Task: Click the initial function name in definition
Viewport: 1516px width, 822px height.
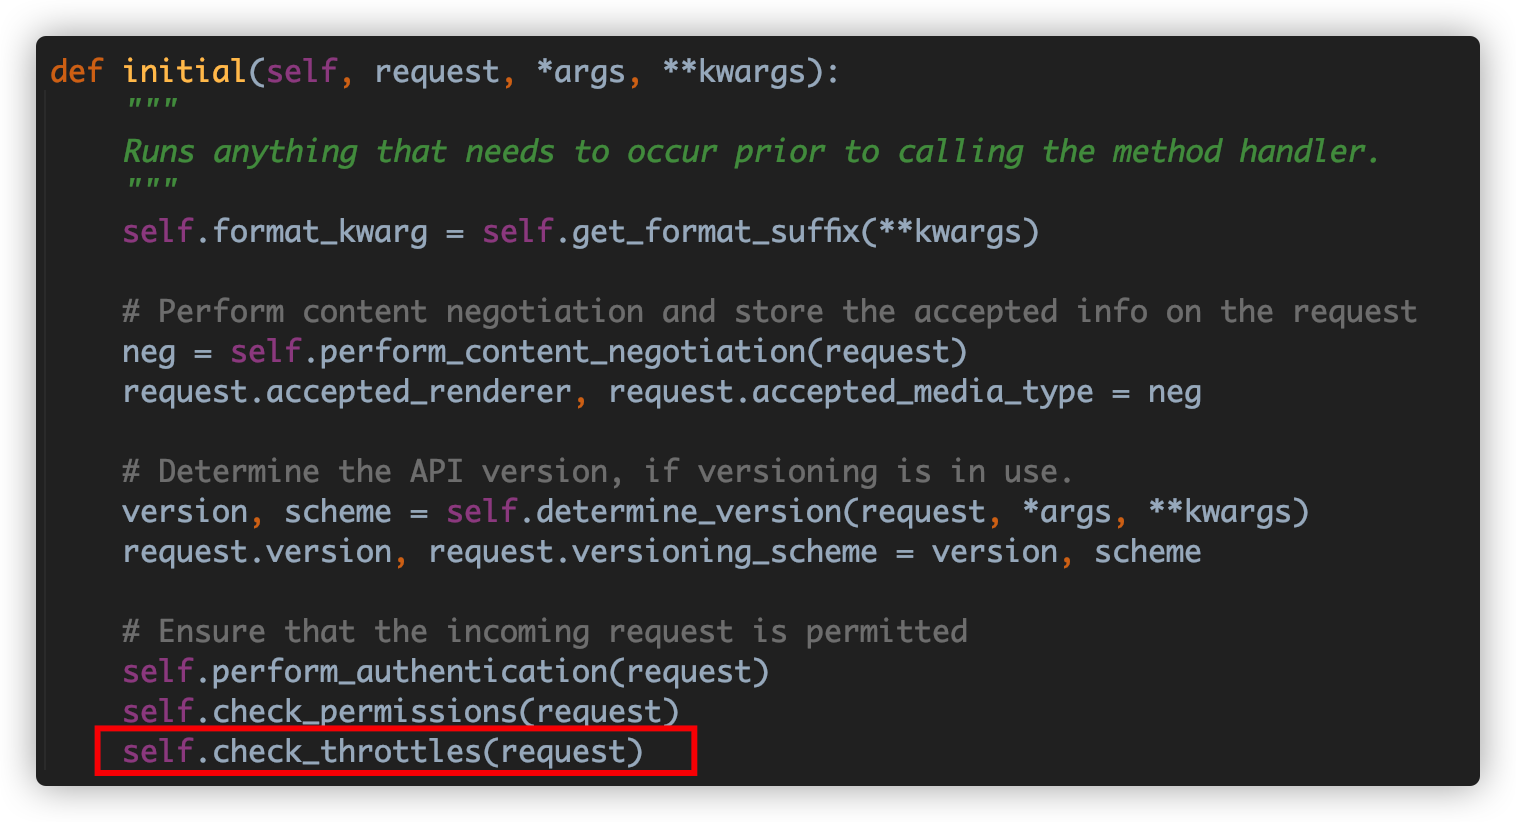Action: click(185, 72)
